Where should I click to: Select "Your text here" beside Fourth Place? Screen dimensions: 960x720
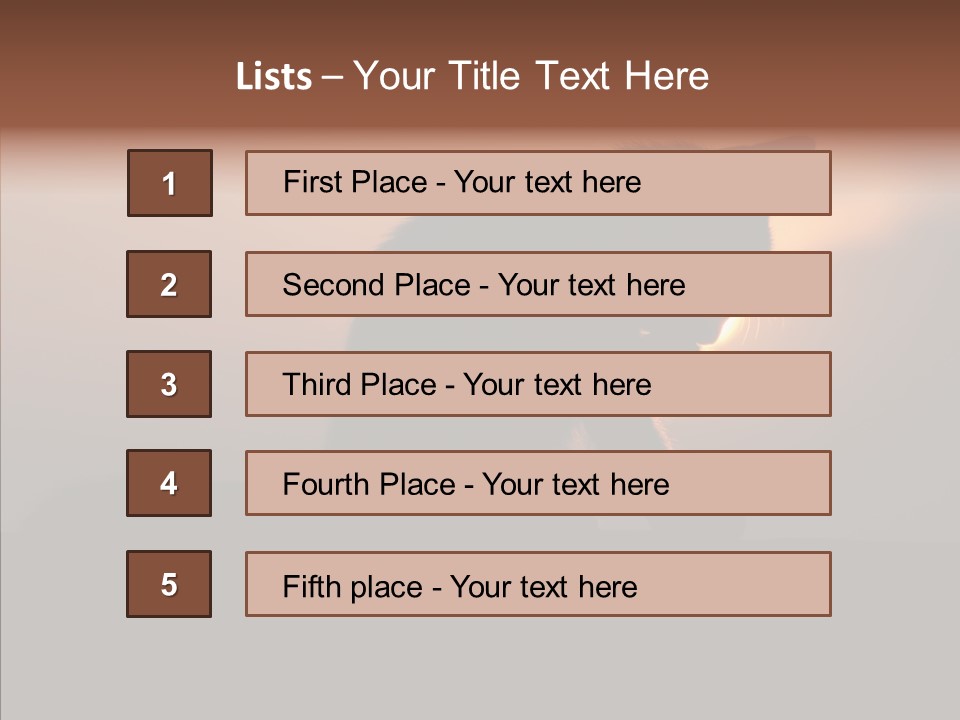coord(575,485)
